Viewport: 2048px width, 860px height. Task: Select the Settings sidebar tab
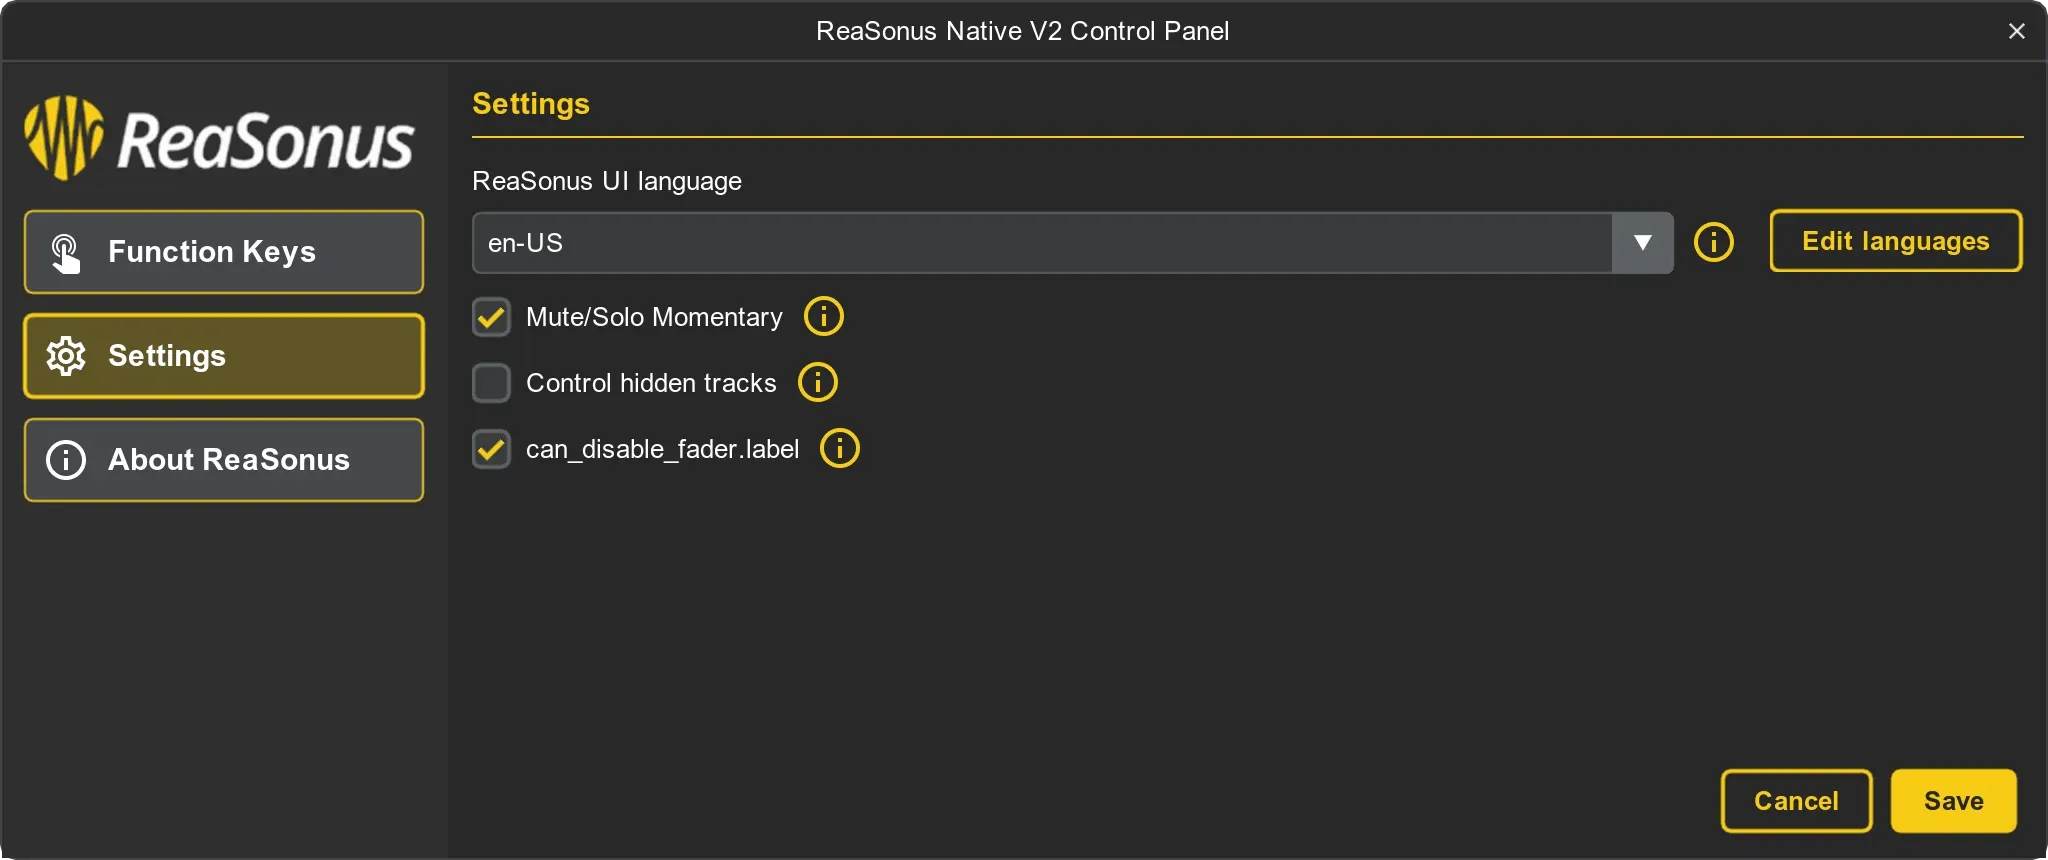[x=224, y=356]
